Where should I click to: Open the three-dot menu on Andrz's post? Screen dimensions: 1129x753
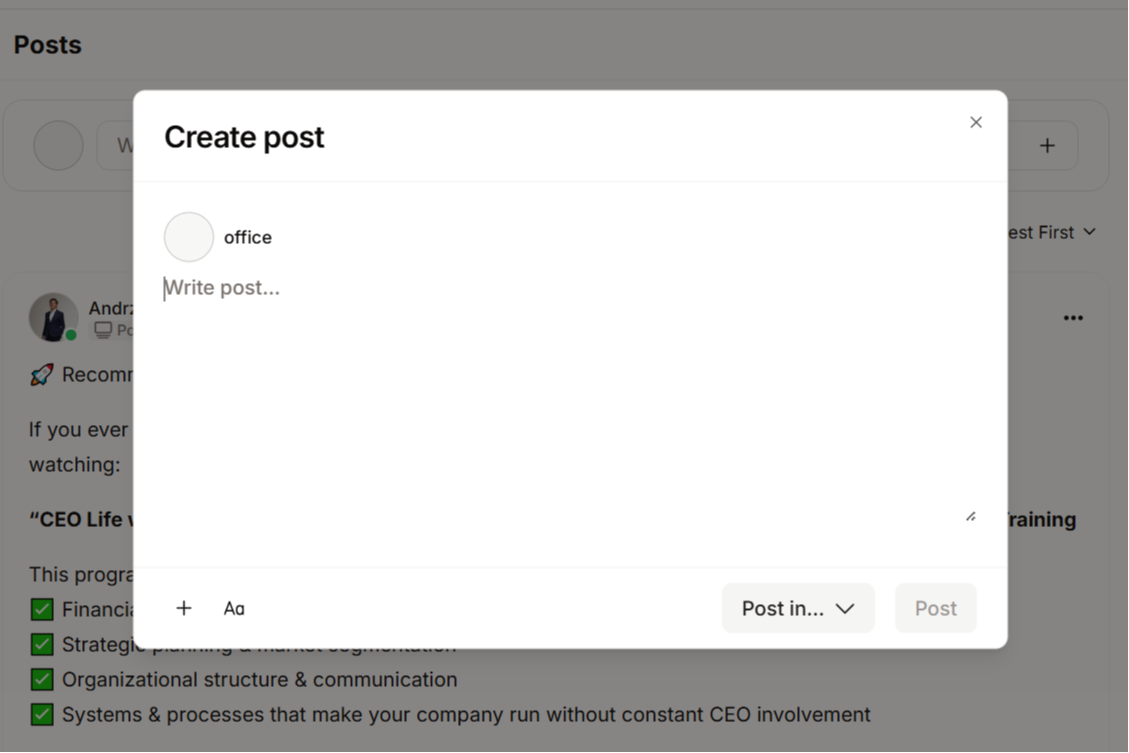click(1073, 318)
